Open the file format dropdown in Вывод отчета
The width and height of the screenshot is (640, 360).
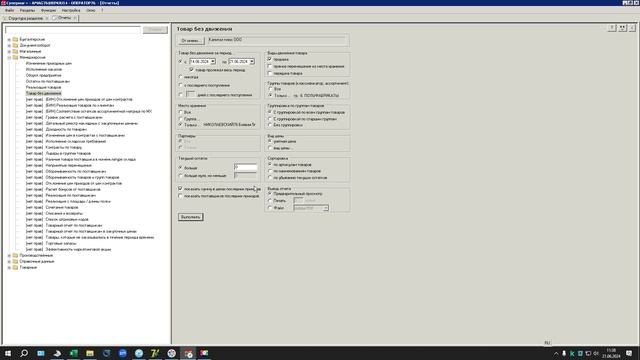pyautogui.click(x=326, y=208)
